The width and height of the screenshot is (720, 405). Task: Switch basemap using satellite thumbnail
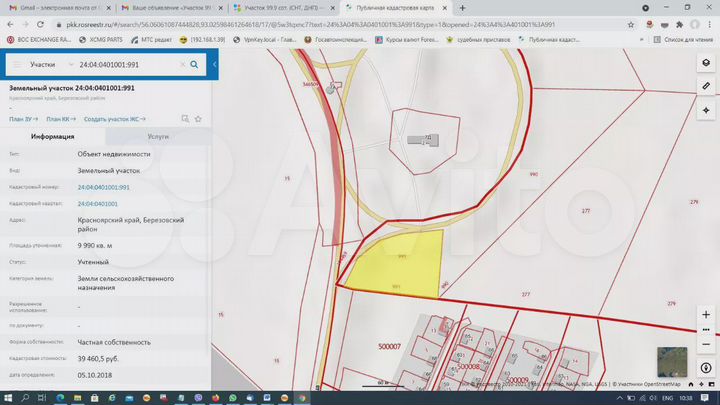[x=671, y=363]
